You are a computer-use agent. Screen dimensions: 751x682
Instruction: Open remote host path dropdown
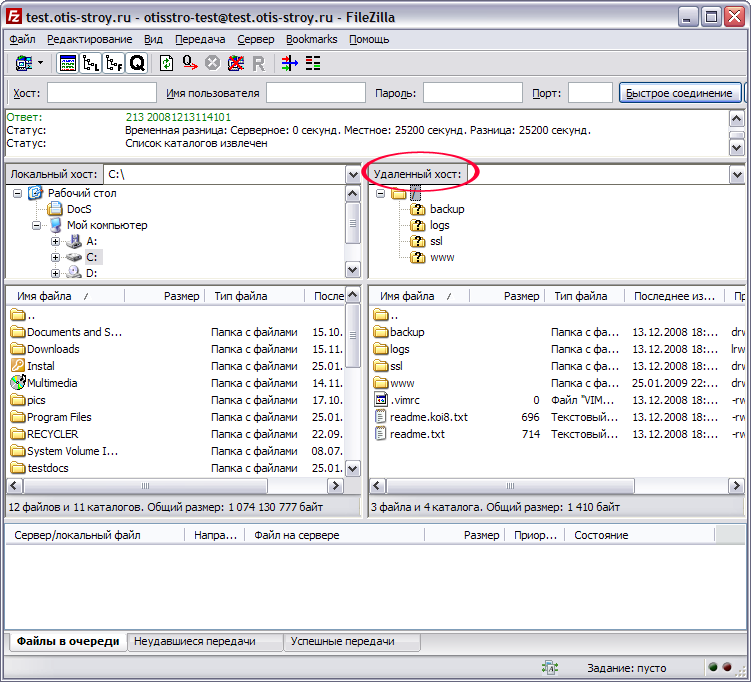(x=738, y=174)
